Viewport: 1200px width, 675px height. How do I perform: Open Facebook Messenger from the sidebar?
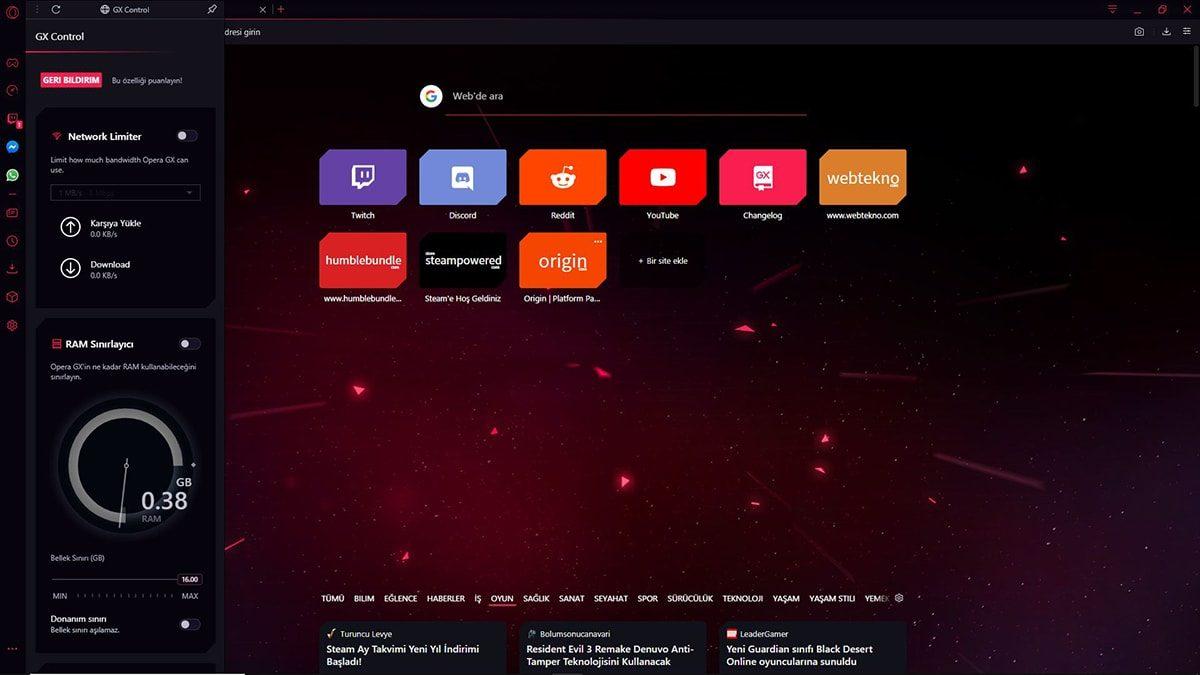pyautogui.click(x=12, y=146)
